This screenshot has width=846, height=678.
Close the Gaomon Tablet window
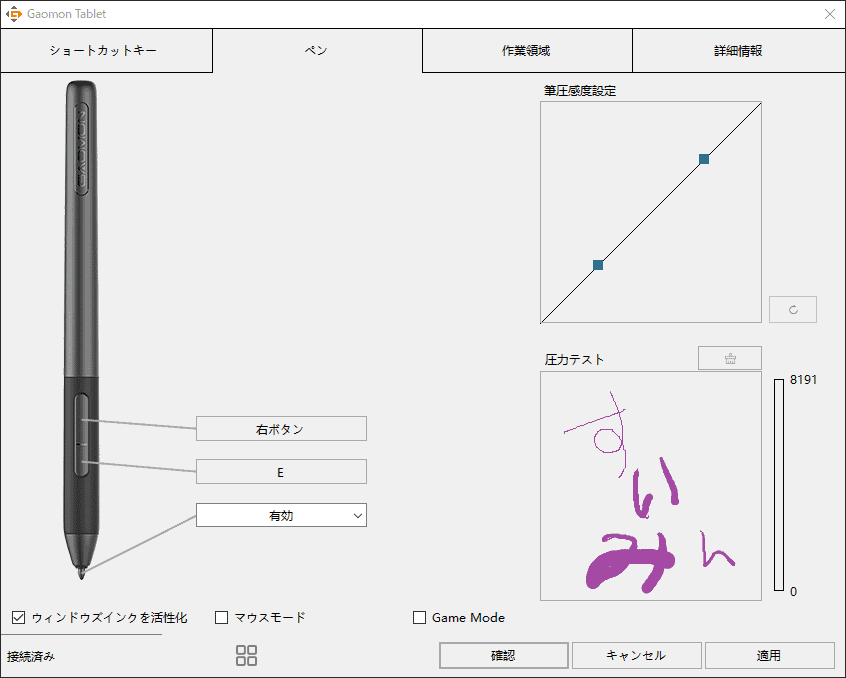click(x=830, y=14)
